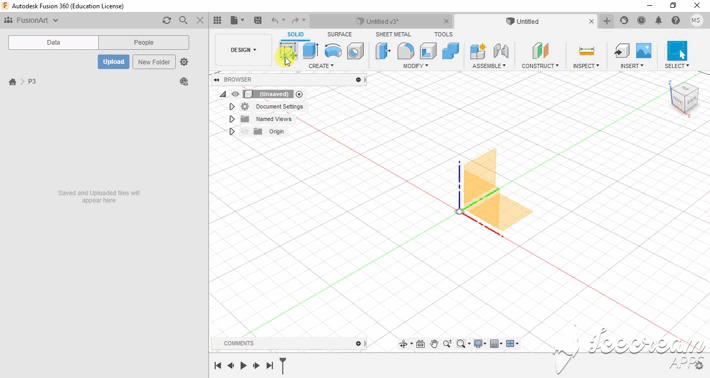The image size is (710, 378).
Task: Click the Insert Derive icon
Action: tap(622, 51)
